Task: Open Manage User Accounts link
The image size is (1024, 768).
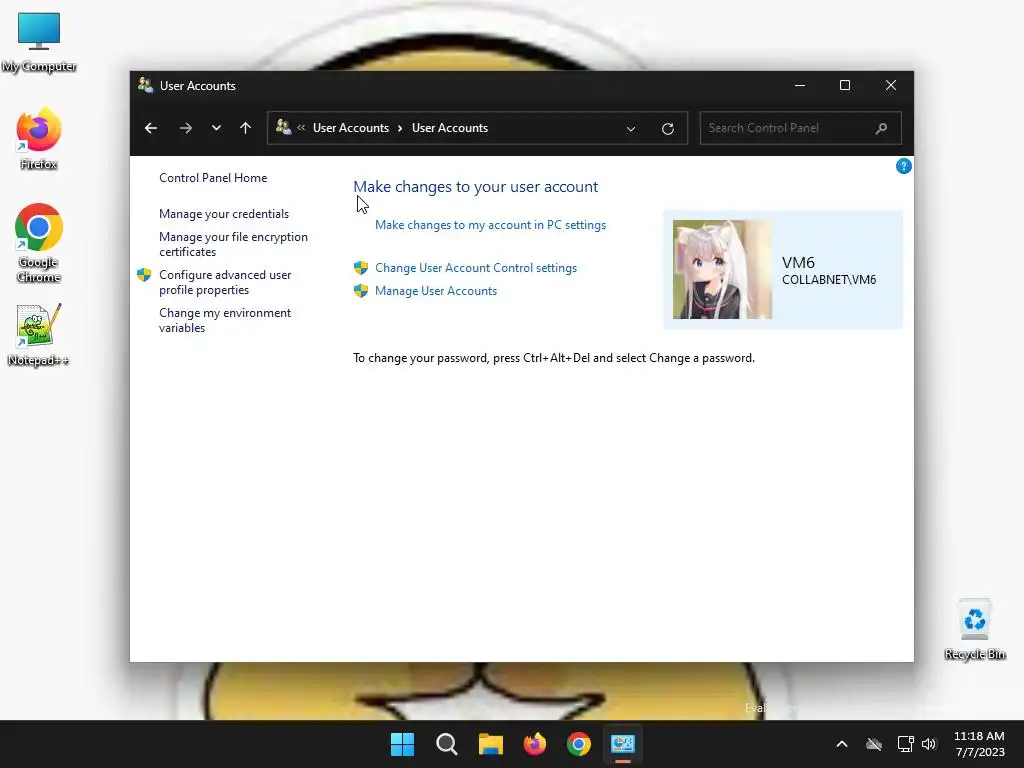Action: 436,291
